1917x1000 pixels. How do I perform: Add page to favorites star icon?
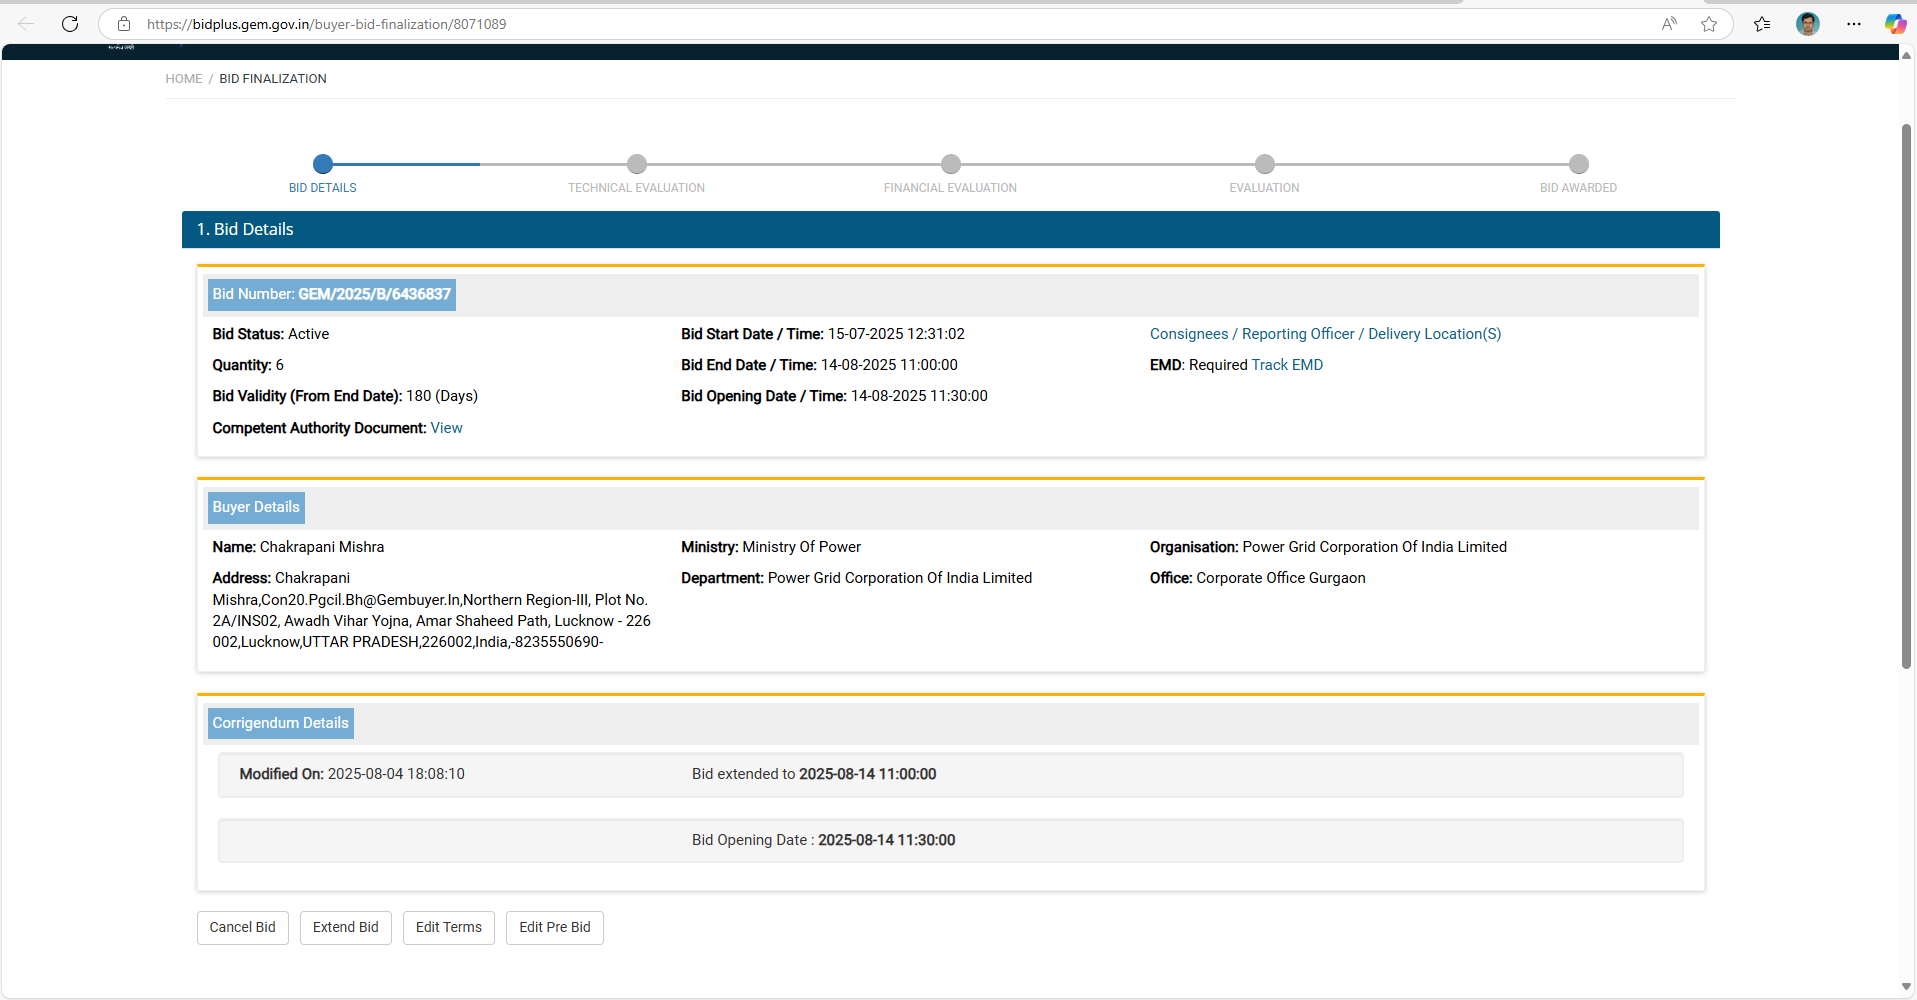click(1709, 24)
